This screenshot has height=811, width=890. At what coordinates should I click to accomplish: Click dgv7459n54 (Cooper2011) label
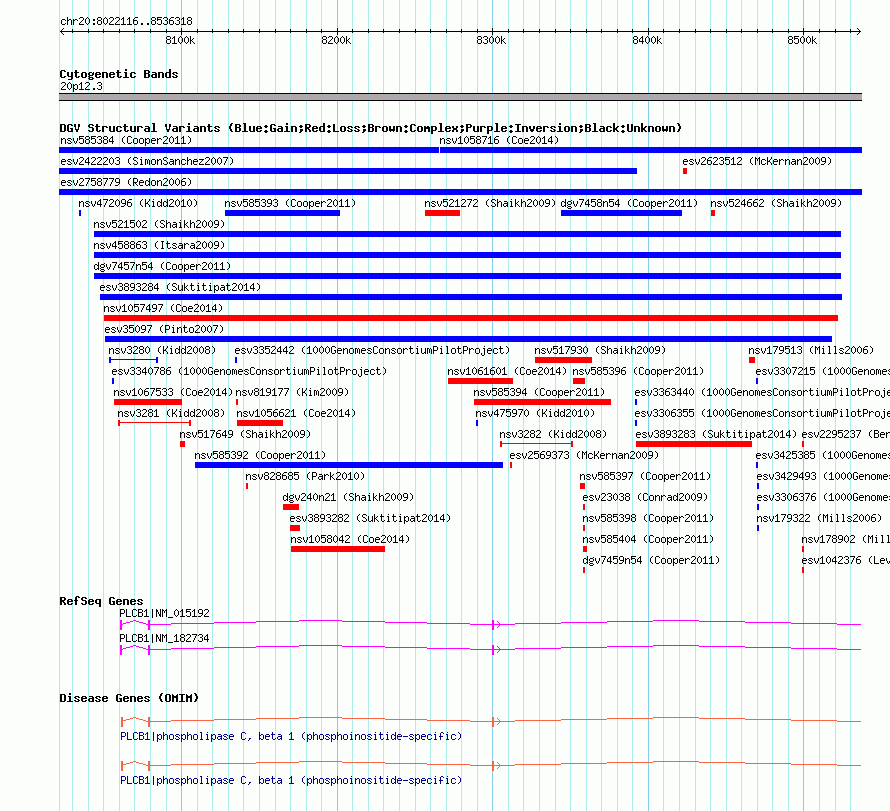pyautogui.click(x=651, y=560)
